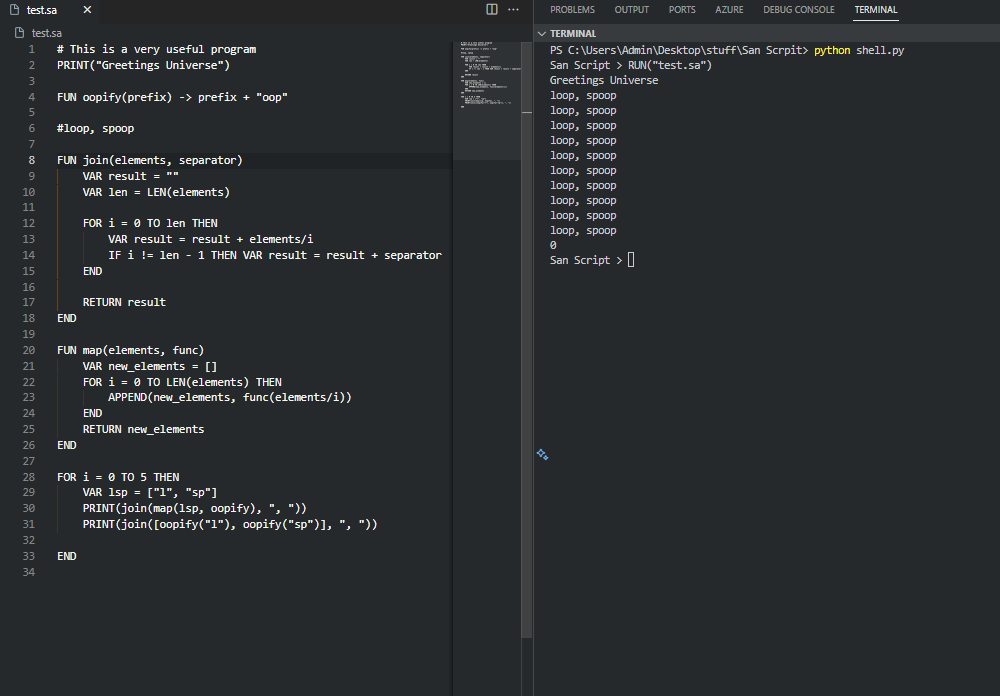This screenshot has height=696, width=1000.
Task: Click line number 8 in the gutter
Action: 32,160
